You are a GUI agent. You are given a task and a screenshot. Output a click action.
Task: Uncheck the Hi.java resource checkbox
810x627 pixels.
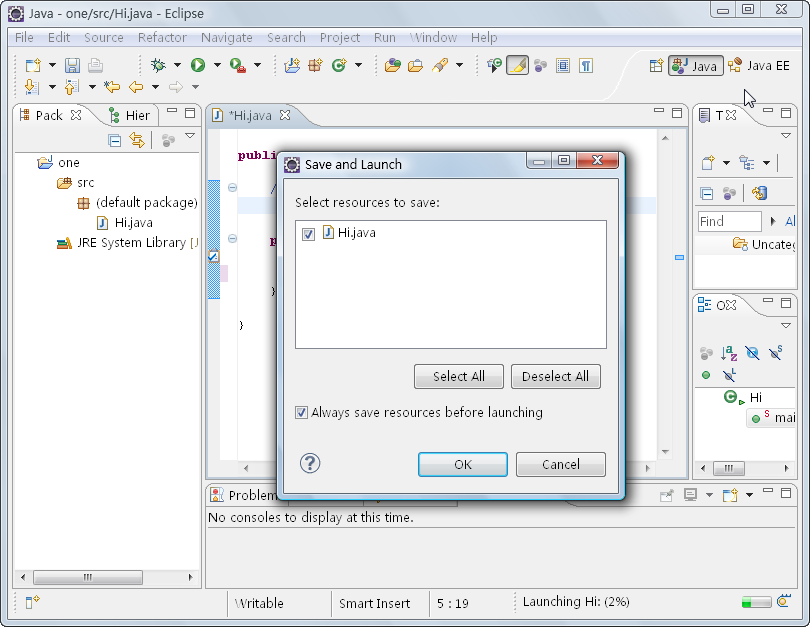pyautogui.click(x=308, y=234)
